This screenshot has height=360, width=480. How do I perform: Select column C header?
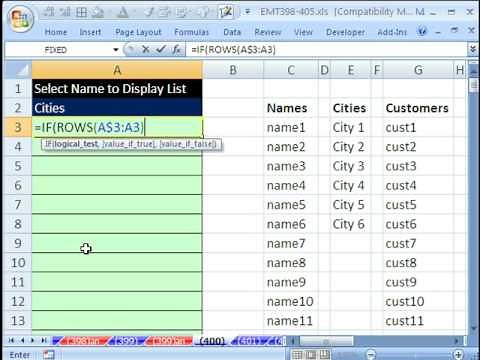point(291,70)
